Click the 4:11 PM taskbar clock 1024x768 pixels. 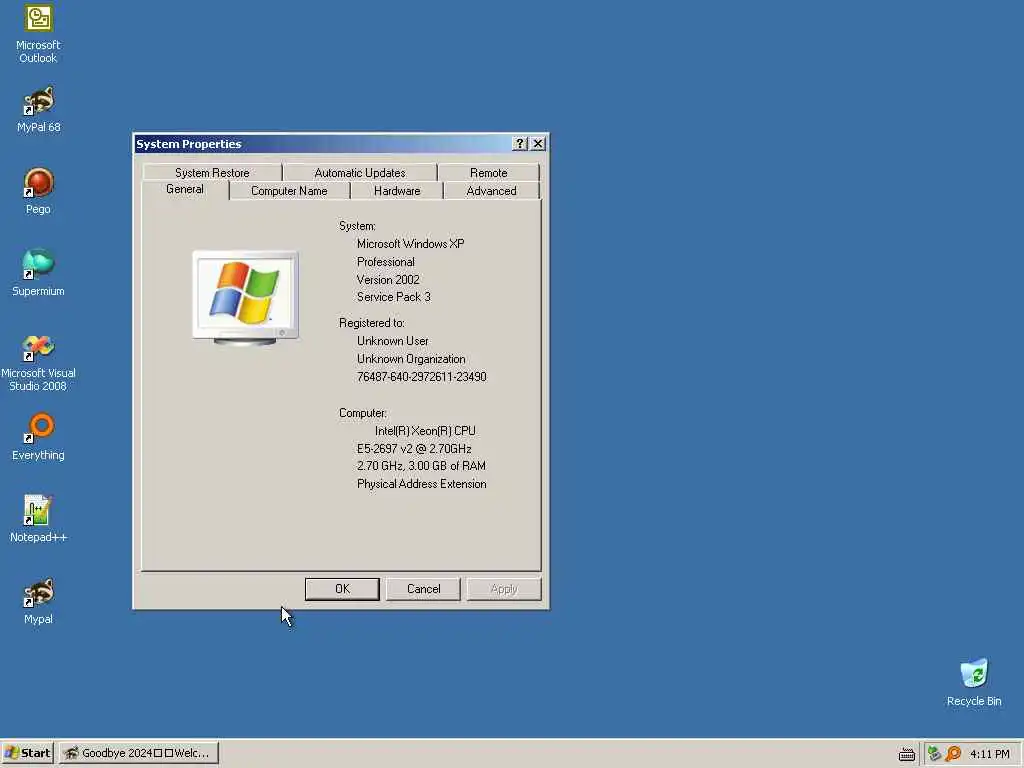coord(989,754)
